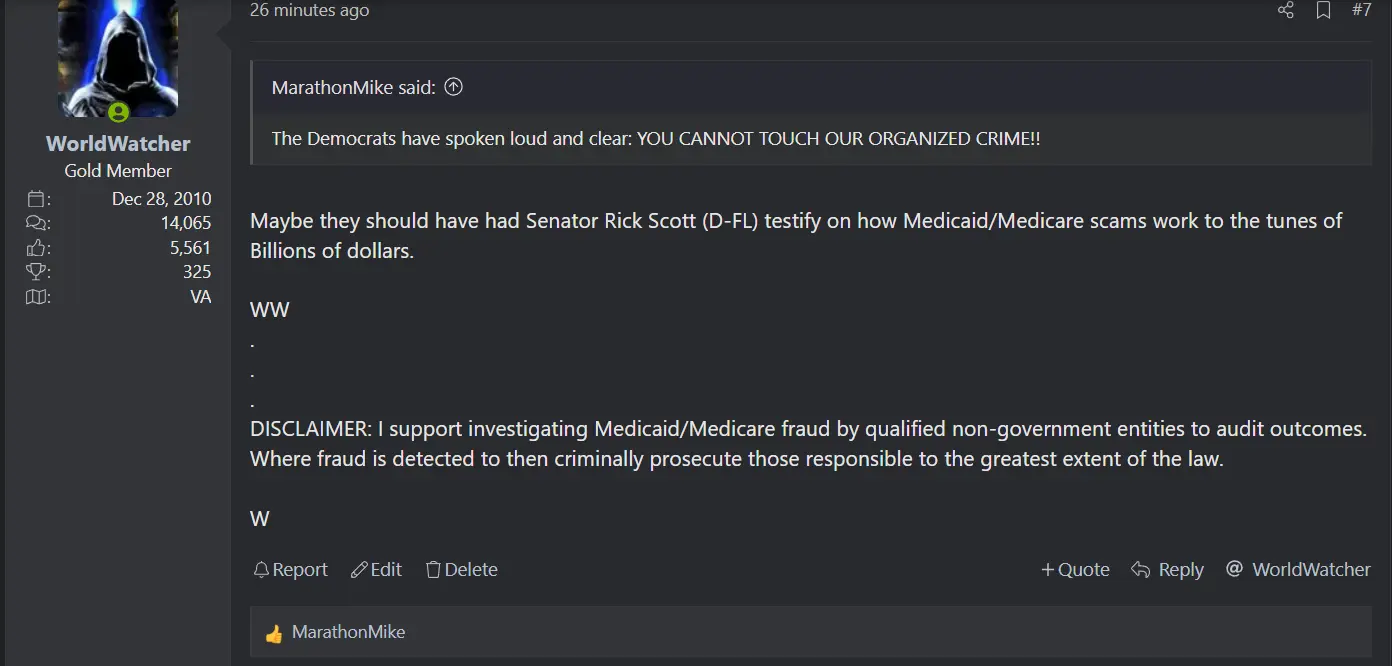The image size is (1392, 666).
Task: Jump to MarathonMike's quoted post arrow
Action: pyautogui.click(x=453, y=87)
